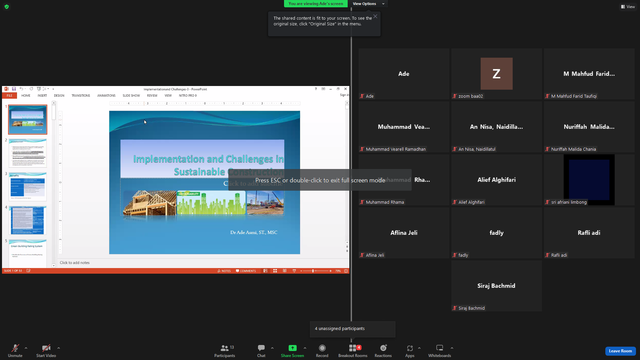Start recording with Record button
The height and width of the screenshot is (360, 640).
[322, 350]
